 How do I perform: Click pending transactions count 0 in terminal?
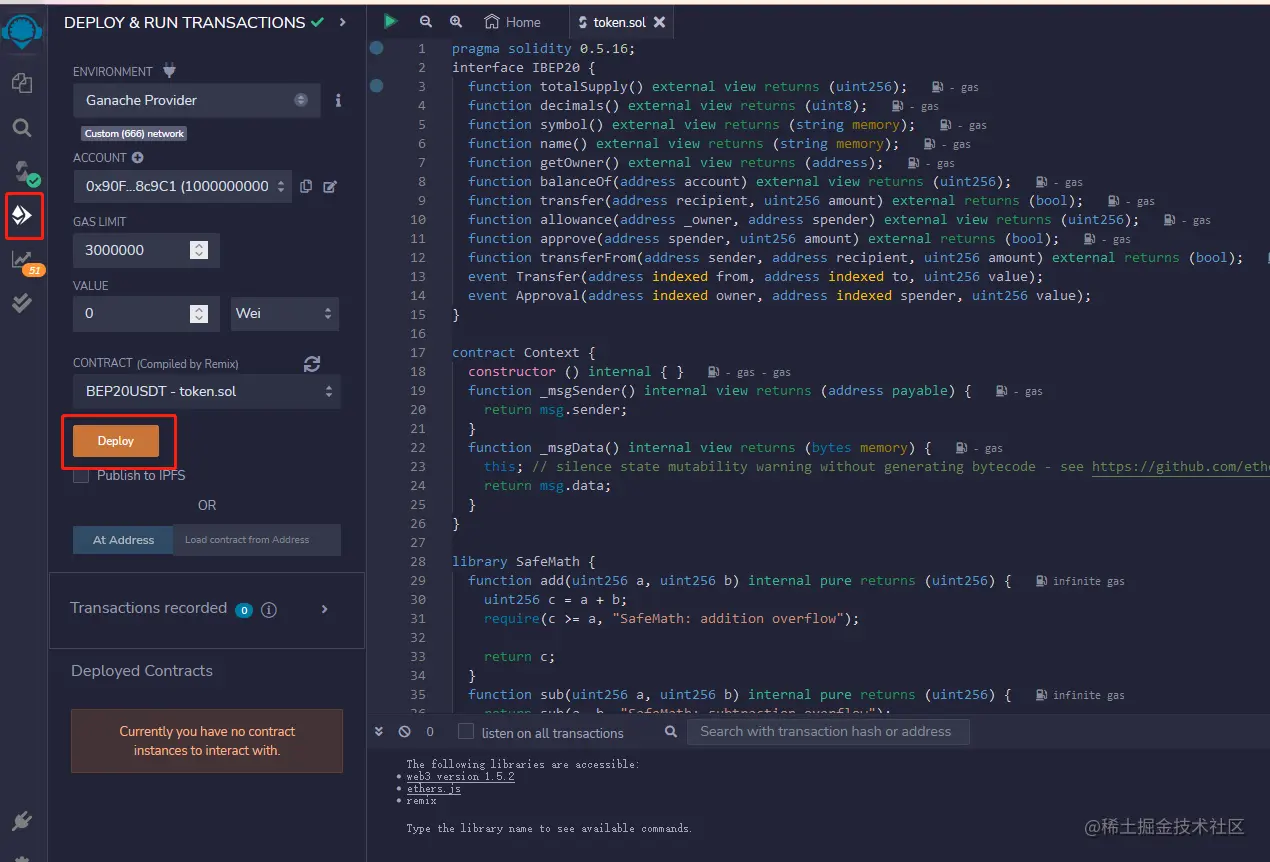tap(430, 732)
